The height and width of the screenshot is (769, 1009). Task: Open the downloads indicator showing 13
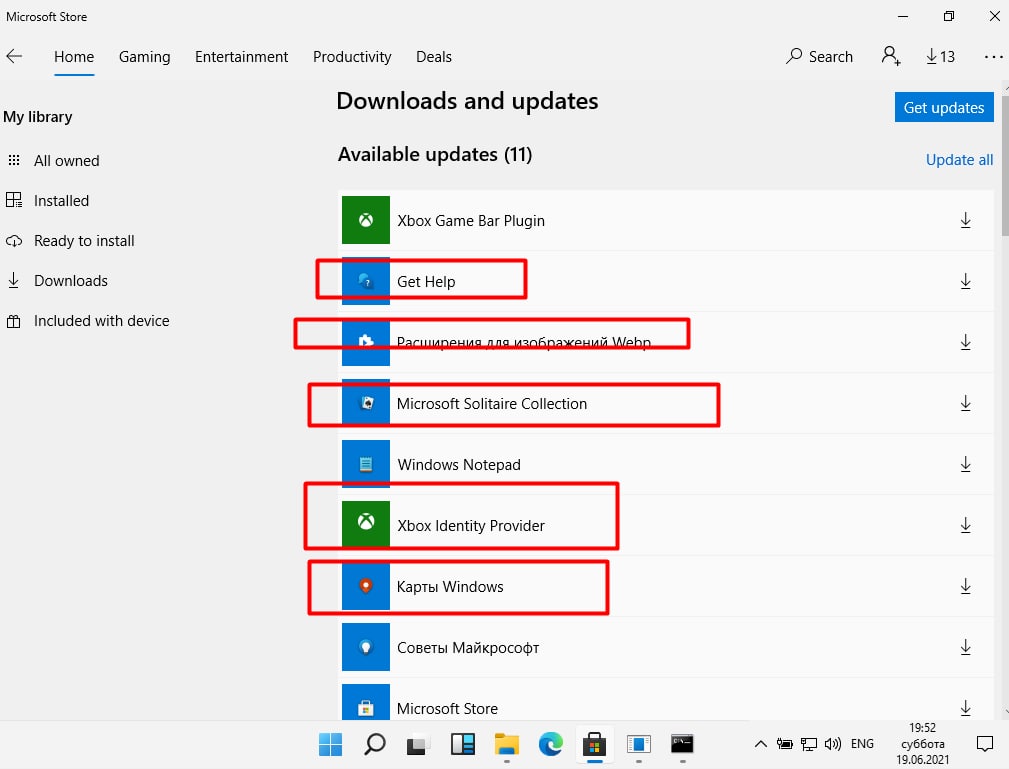[x=940, y=57]
